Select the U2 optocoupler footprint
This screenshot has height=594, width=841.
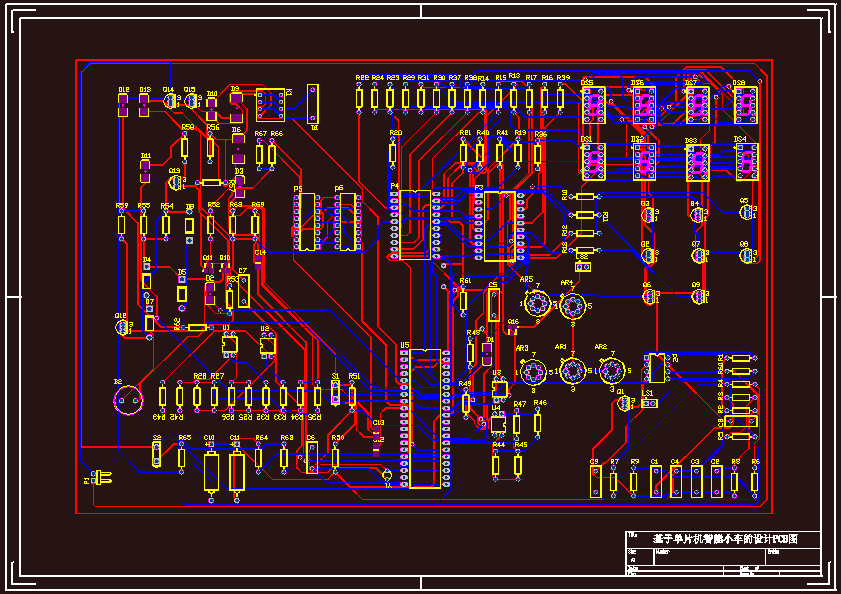pyautogui.click(x=268, y=346)
